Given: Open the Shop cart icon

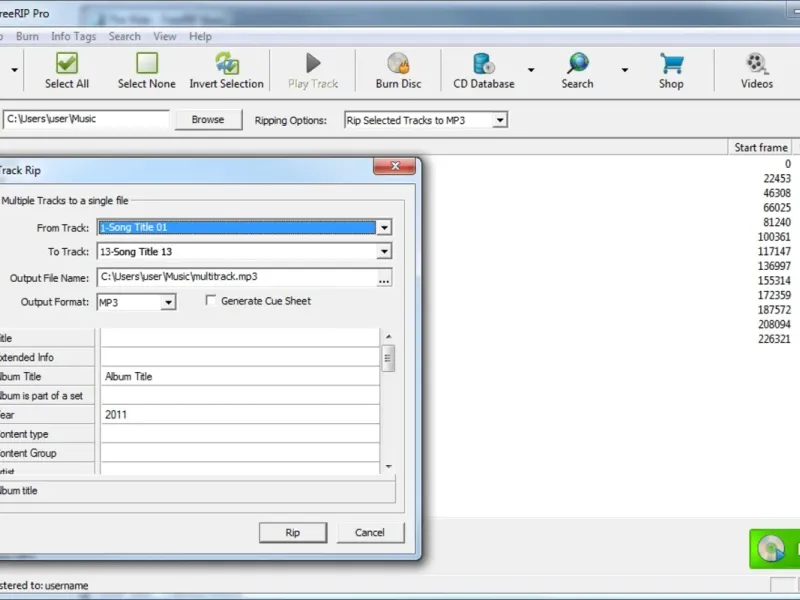Looking at the screenshot, I should (x=671, y=64).
